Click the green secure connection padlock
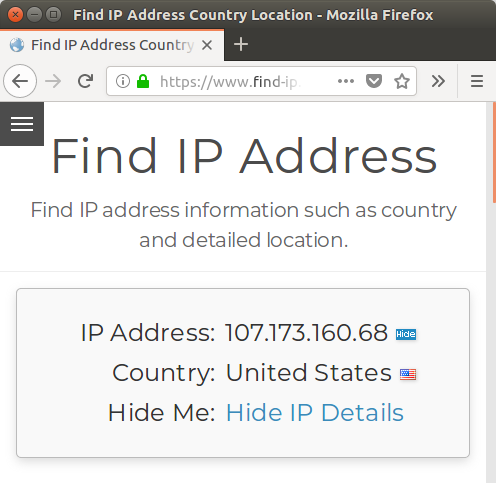496x483 pixels. tap(143, 81)
